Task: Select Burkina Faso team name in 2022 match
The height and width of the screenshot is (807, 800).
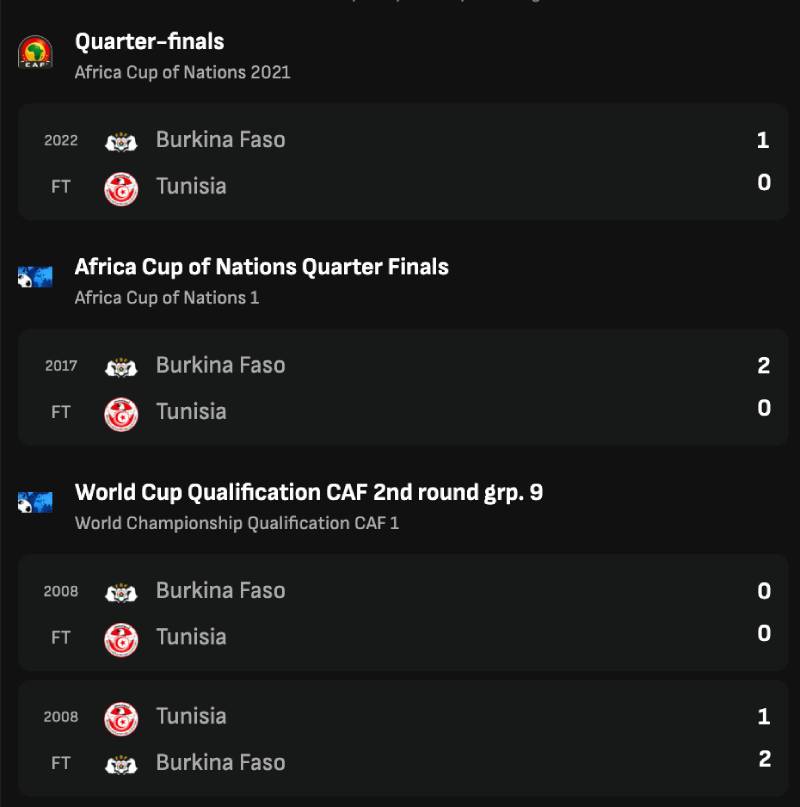Action: pyautogui.click(x=220, y=140)
